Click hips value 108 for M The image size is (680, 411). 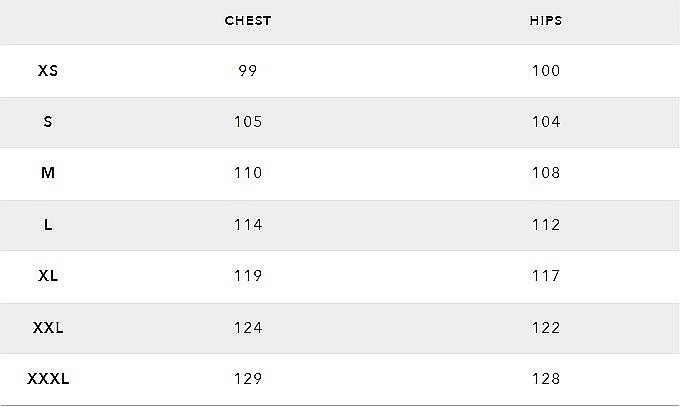click(546, 173)
